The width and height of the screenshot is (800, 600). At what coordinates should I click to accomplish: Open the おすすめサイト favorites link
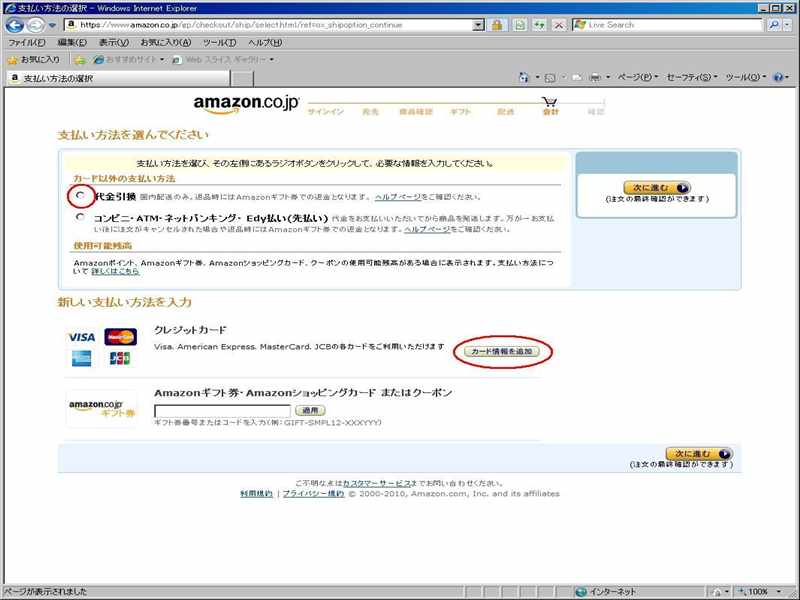click(129, 60)
